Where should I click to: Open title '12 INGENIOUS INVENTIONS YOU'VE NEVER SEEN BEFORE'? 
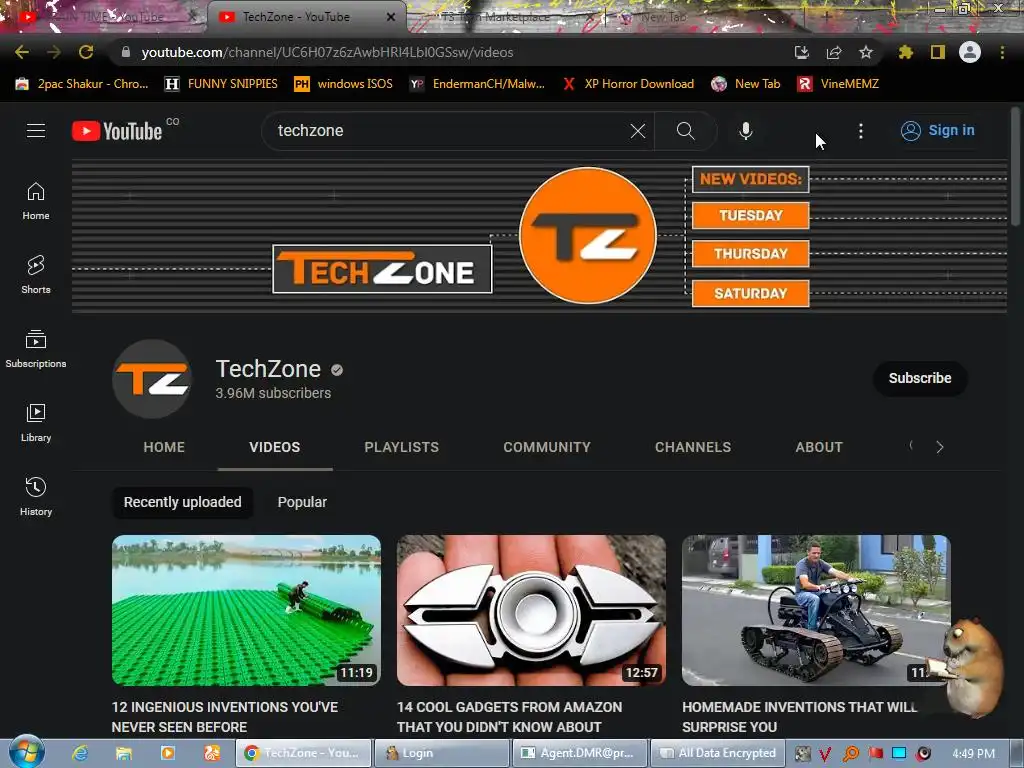tap(225, 717)
